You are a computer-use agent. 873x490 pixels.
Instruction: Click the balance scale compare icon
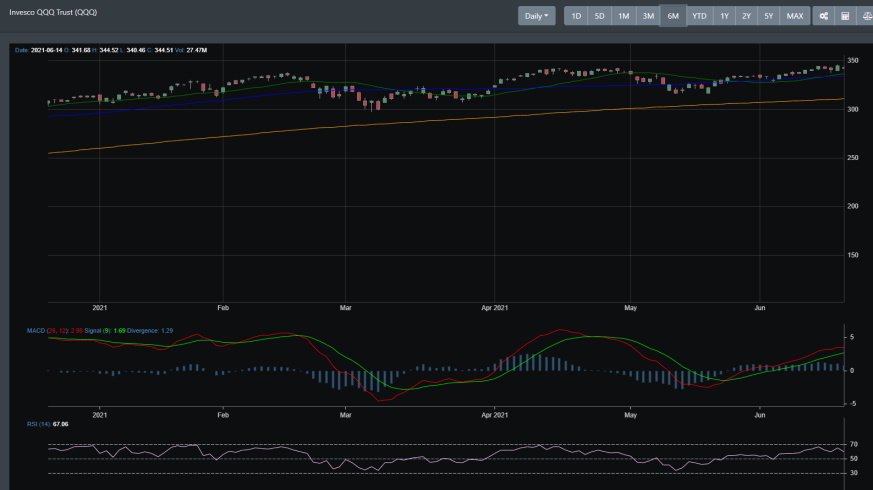click(866, 16)
